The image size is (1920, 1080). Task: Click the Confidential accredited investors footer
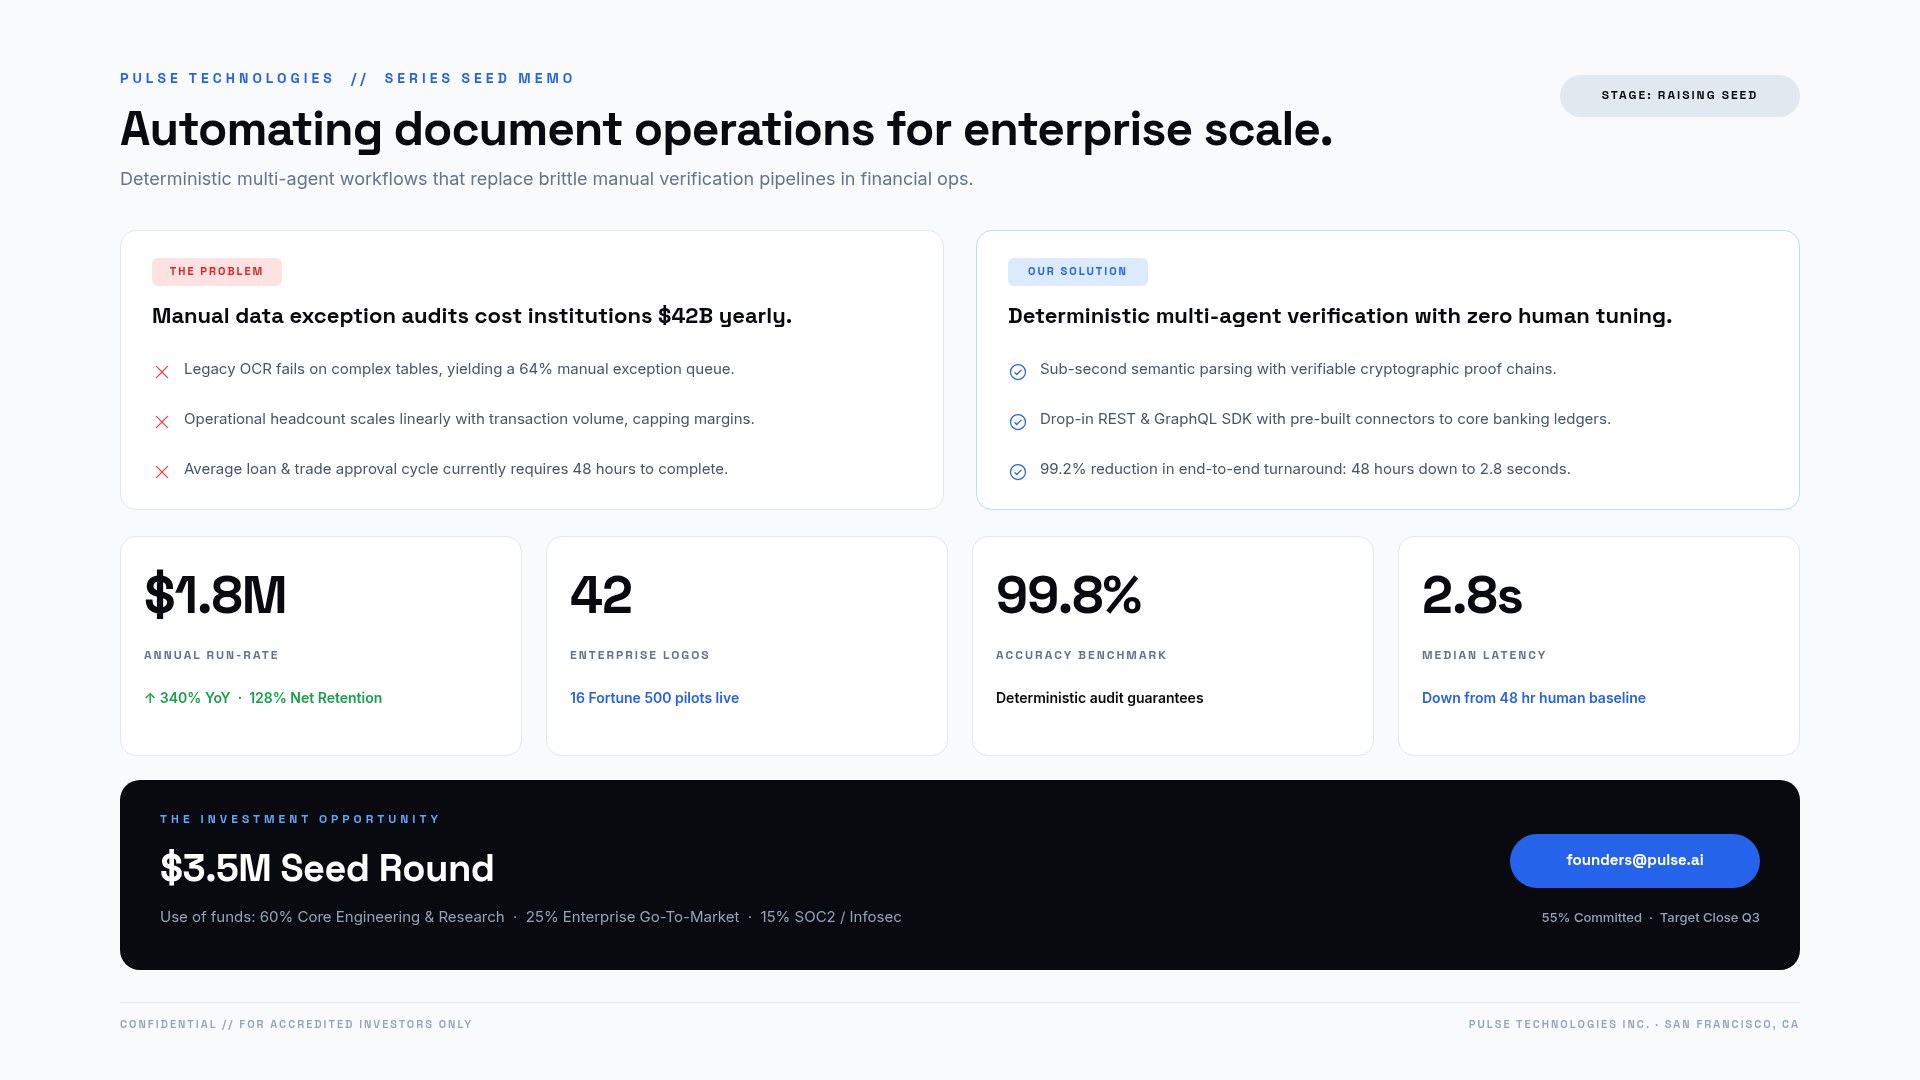[296, 1024]
